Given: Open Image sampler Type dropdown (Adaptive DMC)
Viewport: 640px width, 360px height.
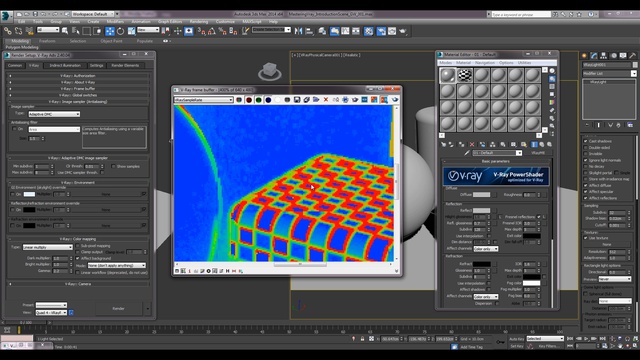Looking at the screenshot, I should click(x=54, y=114).
